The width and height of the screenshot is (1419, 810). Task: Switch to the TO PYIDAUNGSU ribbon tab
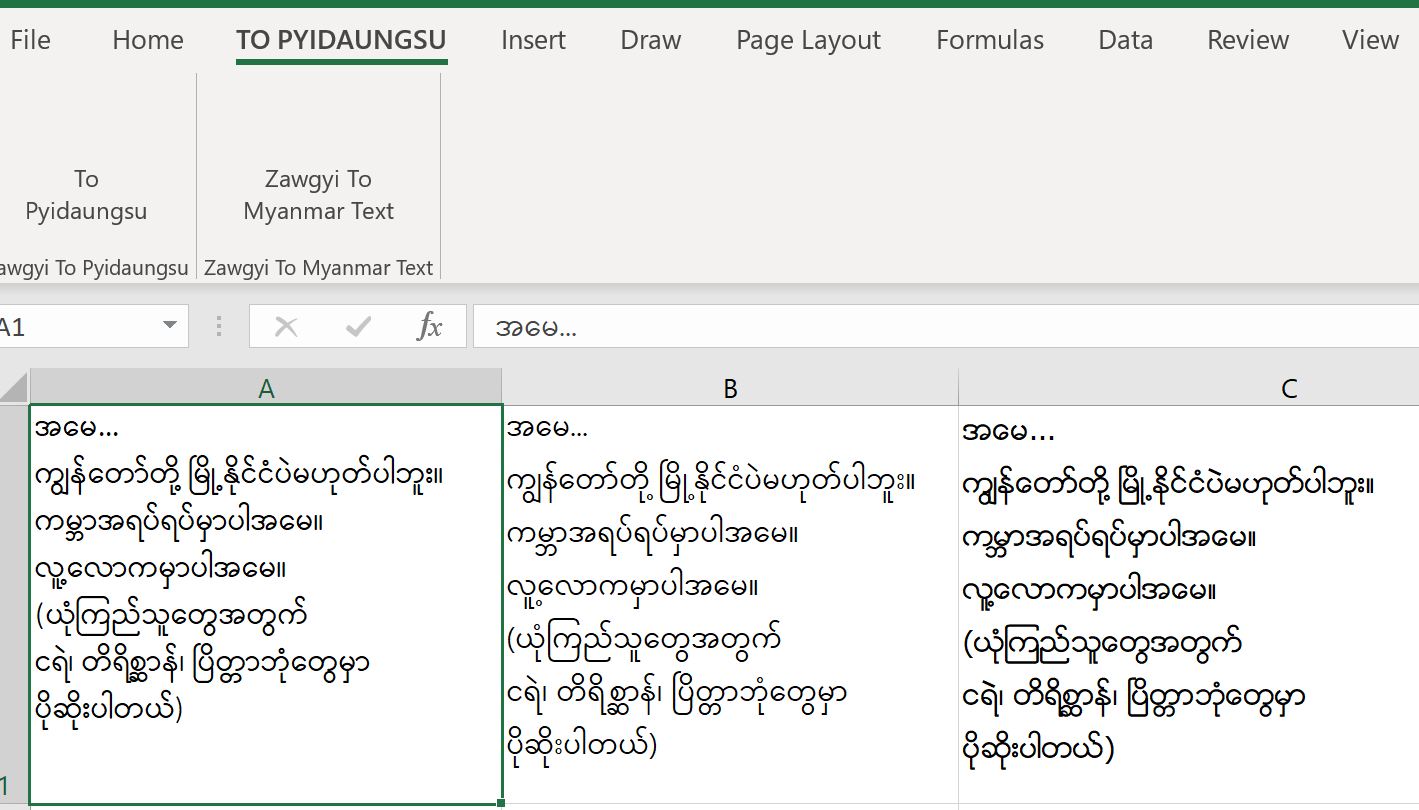pos(341,40)
